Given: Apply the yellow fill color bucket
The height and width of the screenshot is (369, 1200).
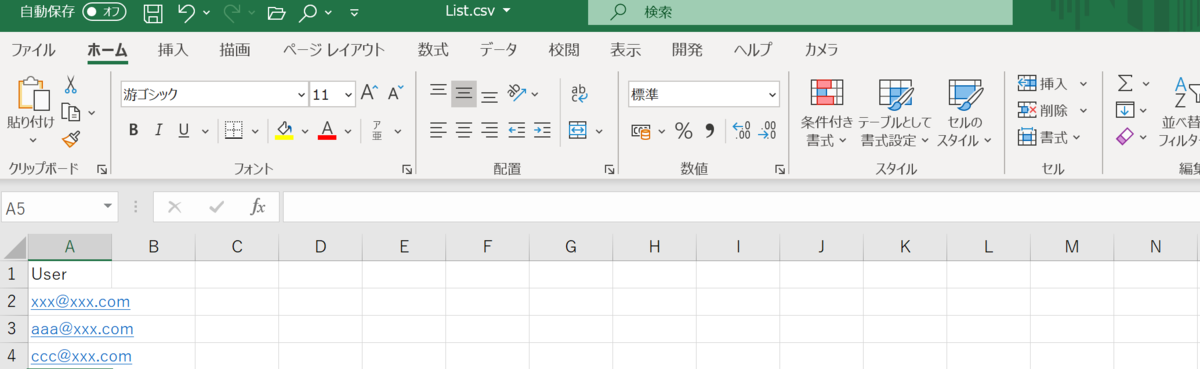Looking at the screenshot, I should point(284,130).
